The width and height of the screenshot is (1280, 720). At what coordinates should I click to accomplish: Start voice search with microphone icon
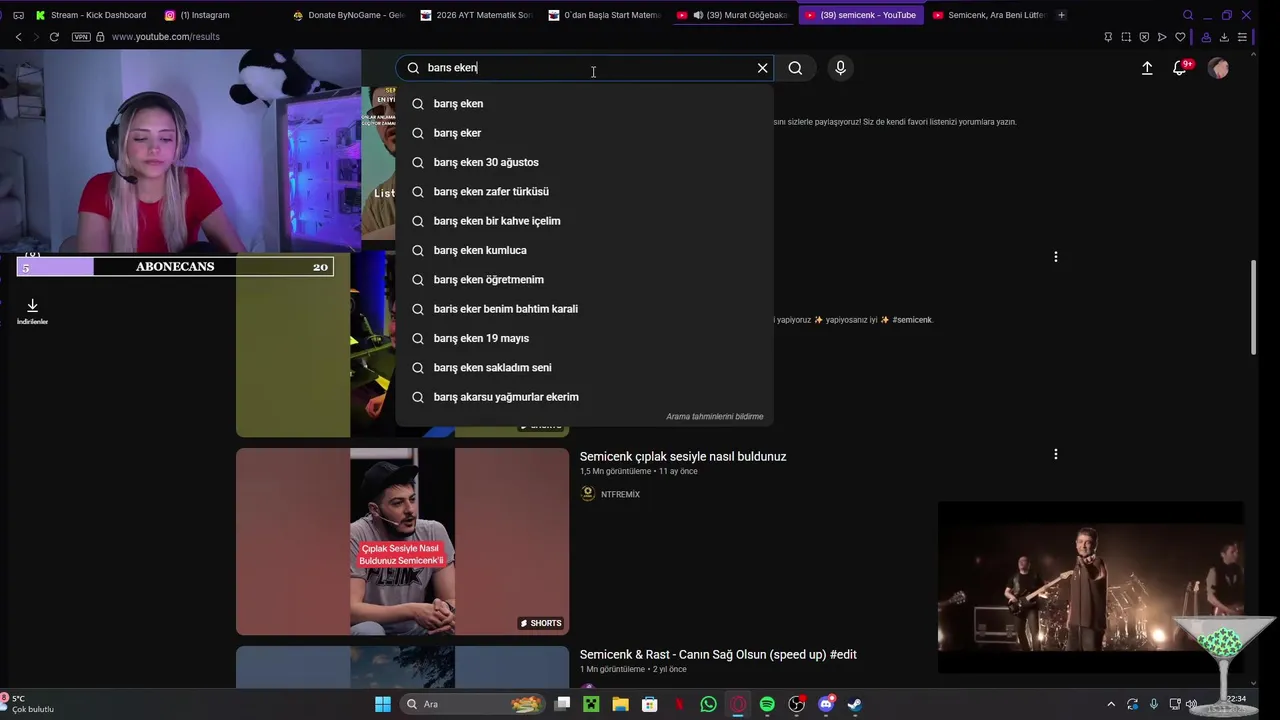tap(840, 68)
